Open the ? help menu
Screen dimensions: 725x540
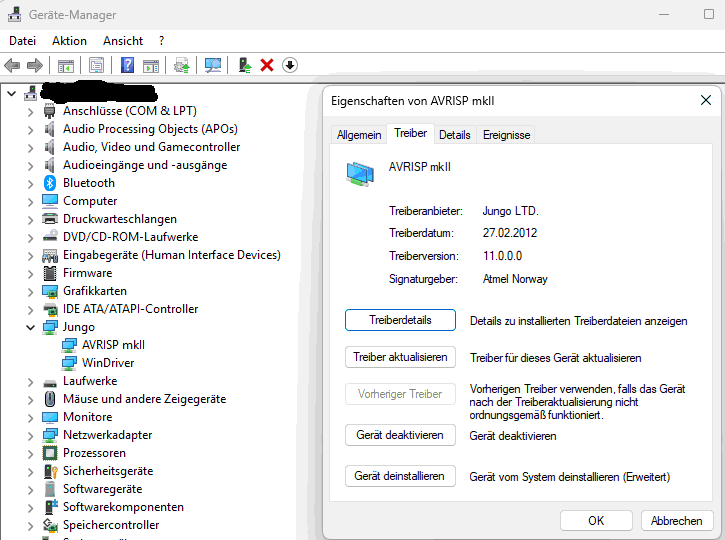coord(161,41)
